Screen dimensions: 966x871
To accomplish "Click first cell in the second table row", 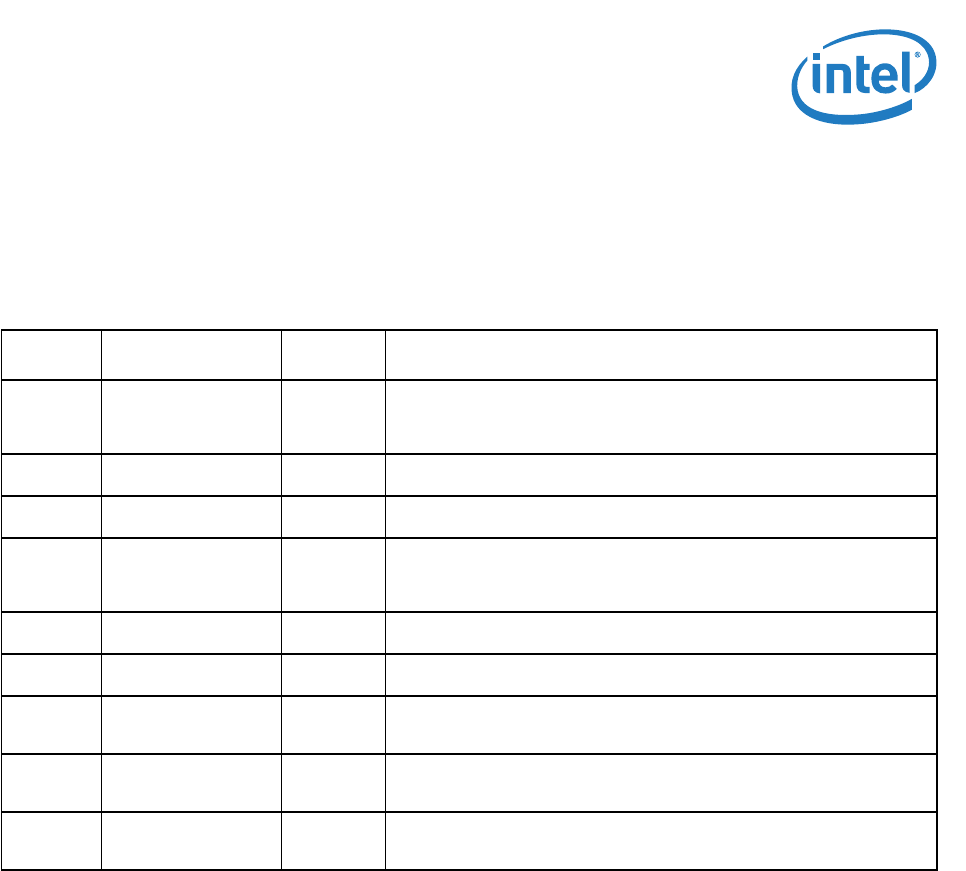I will 51,417.
